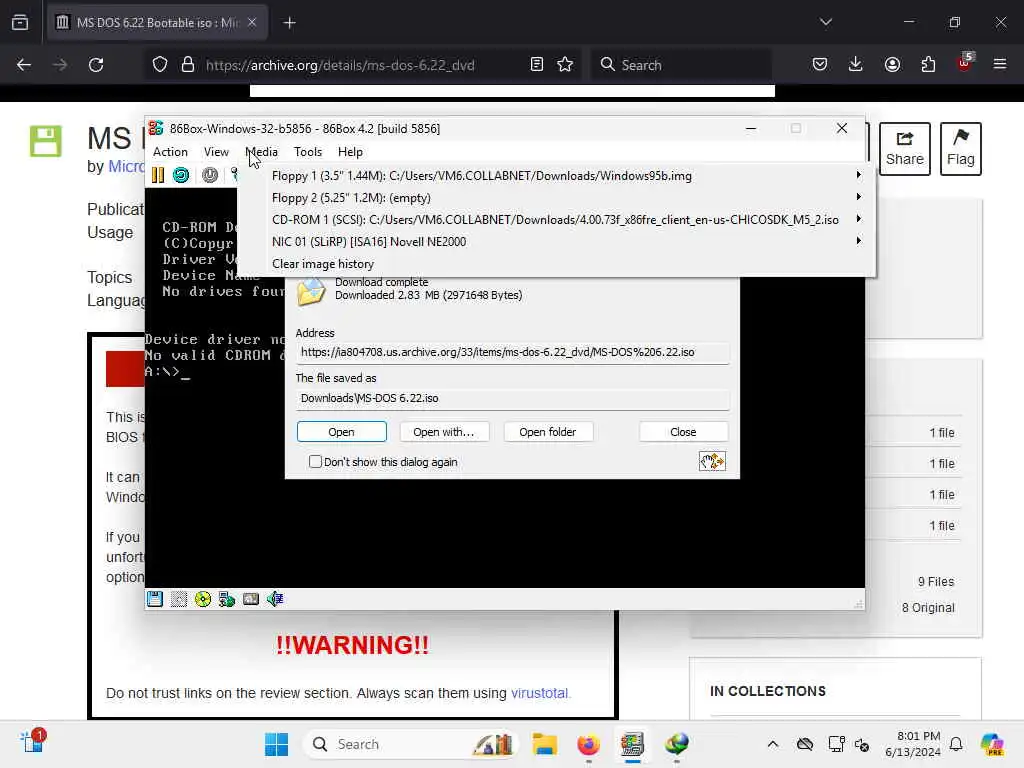1024x768 pixels.
Task: Click Firefox icon in taskbar
Action: point(588,744)
